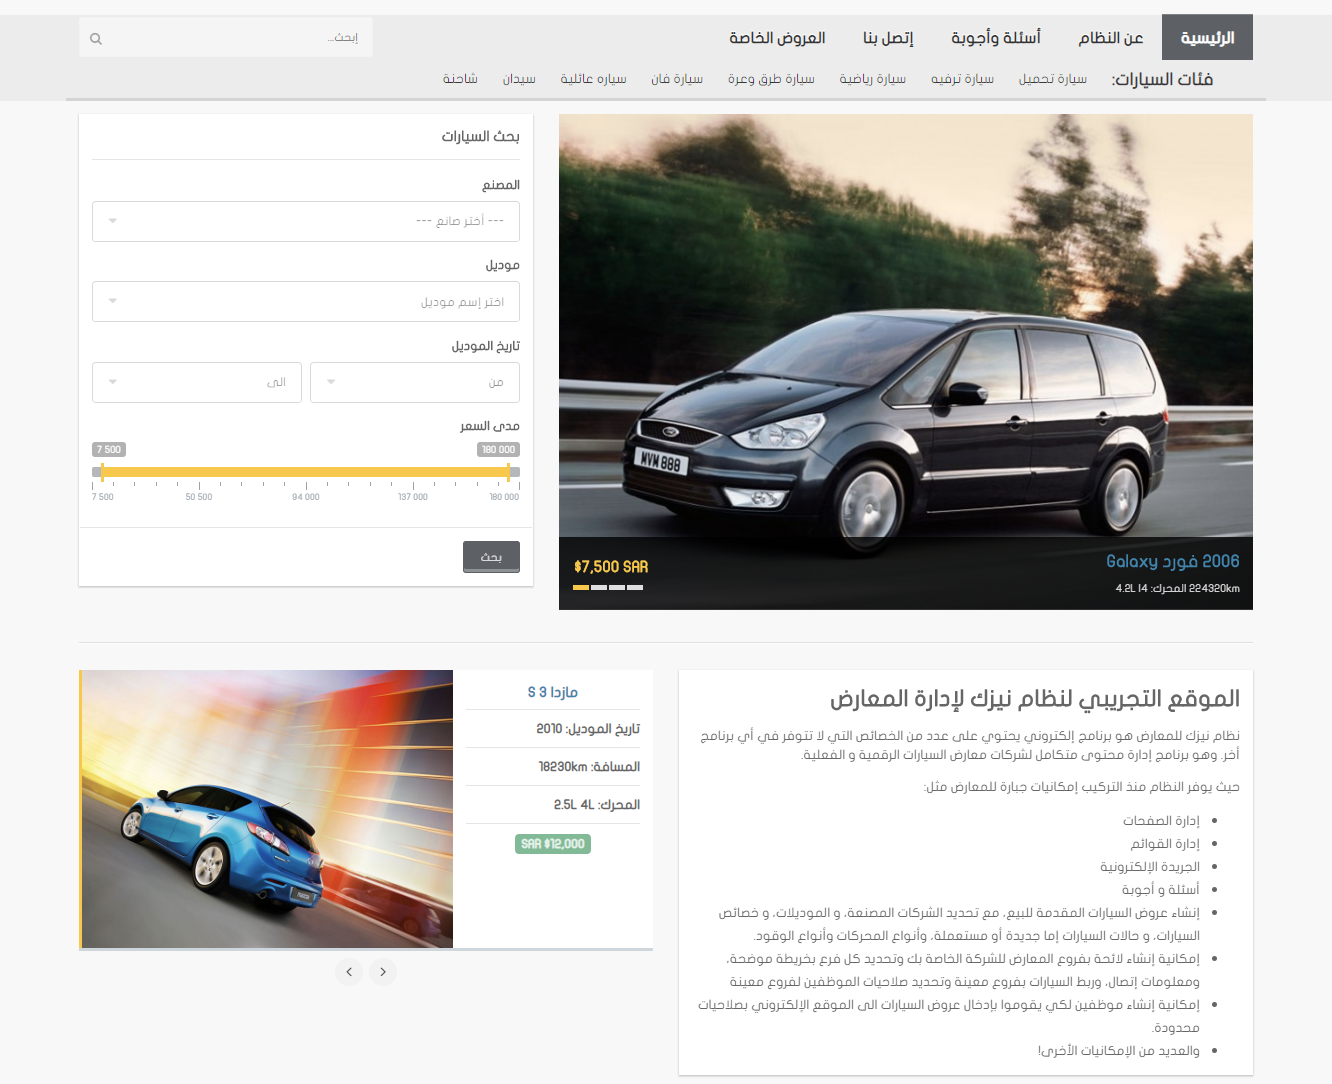Screen dimensions: 1332x1084
Task: Click the search magnifier icon
Action: 96,39
